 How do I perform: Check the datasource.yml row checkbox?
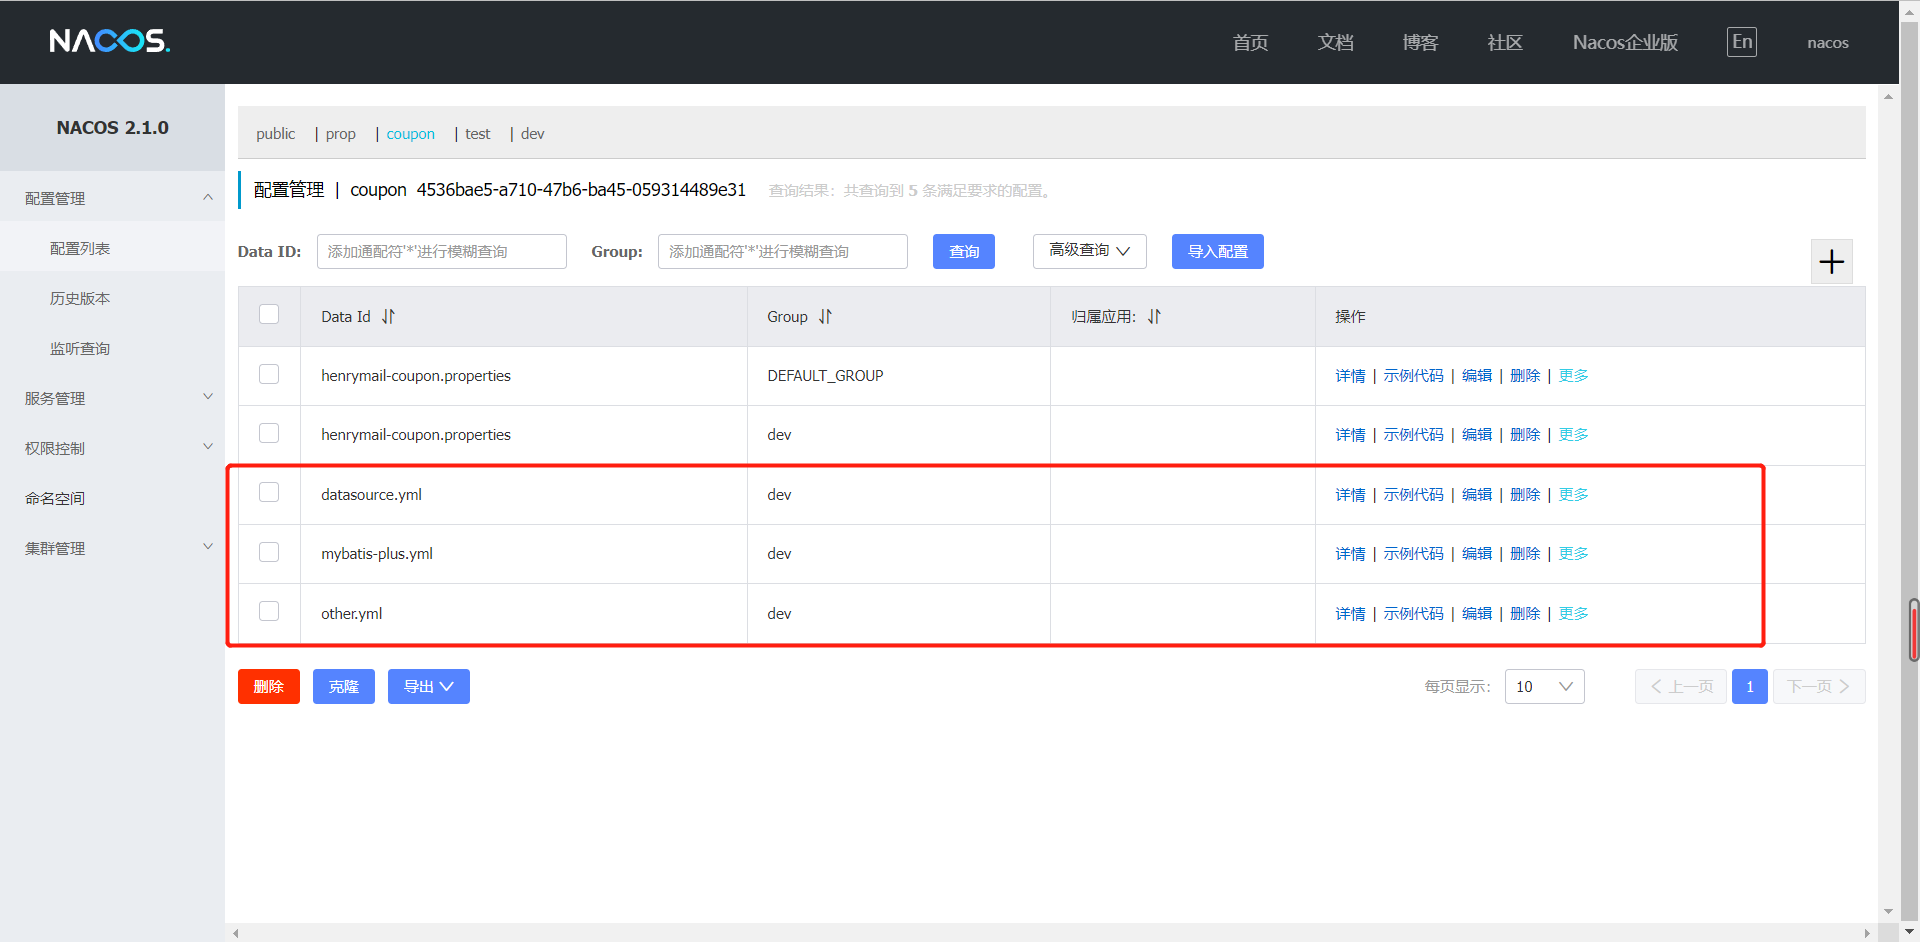(269, 493)
